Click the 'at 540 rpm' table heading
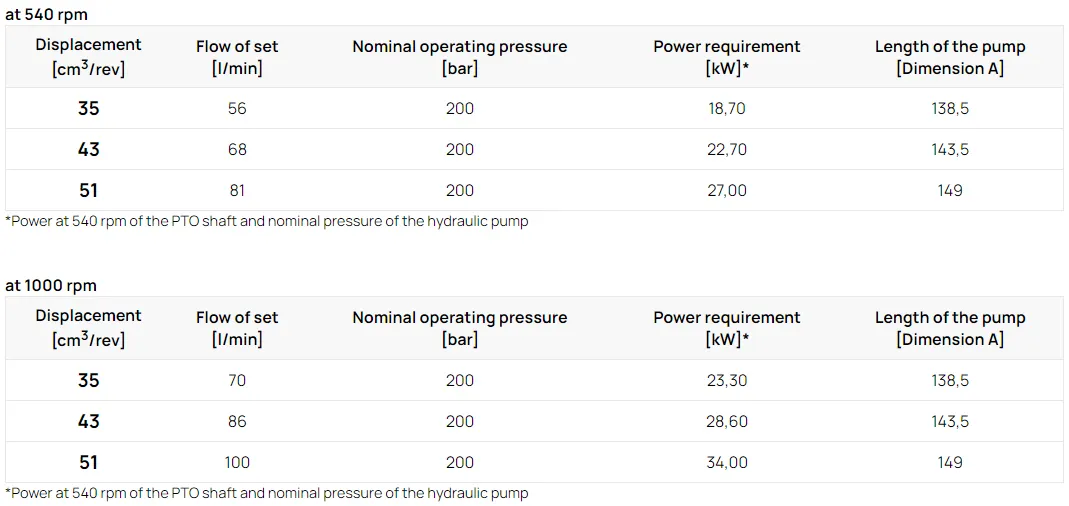1069x506 pixels. click(x=46, y=14)
